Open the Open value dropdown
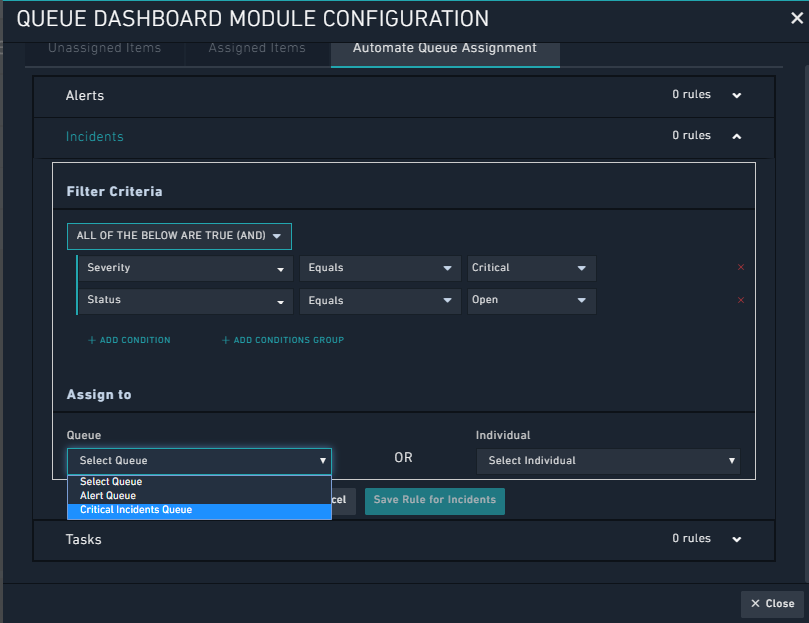809x623 pixels. tap(531, 300)
